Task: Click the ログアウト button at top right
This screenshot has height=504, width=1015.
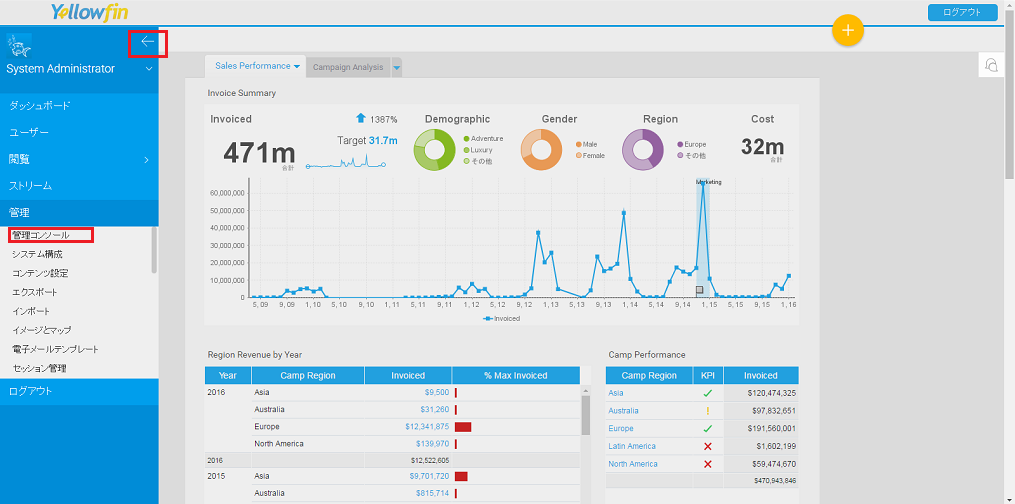Action: pyautogui.click(x=962, y=12)
